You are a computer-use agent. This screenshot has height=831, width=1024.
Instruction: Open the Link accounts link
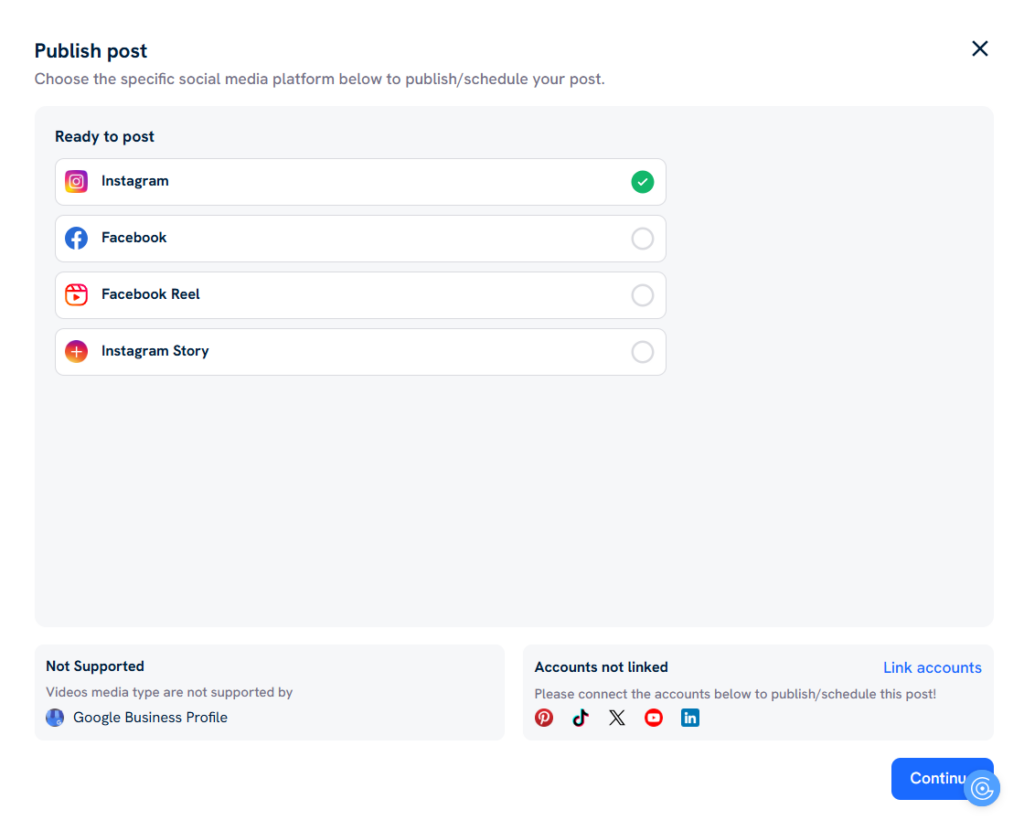coord(932,668)
